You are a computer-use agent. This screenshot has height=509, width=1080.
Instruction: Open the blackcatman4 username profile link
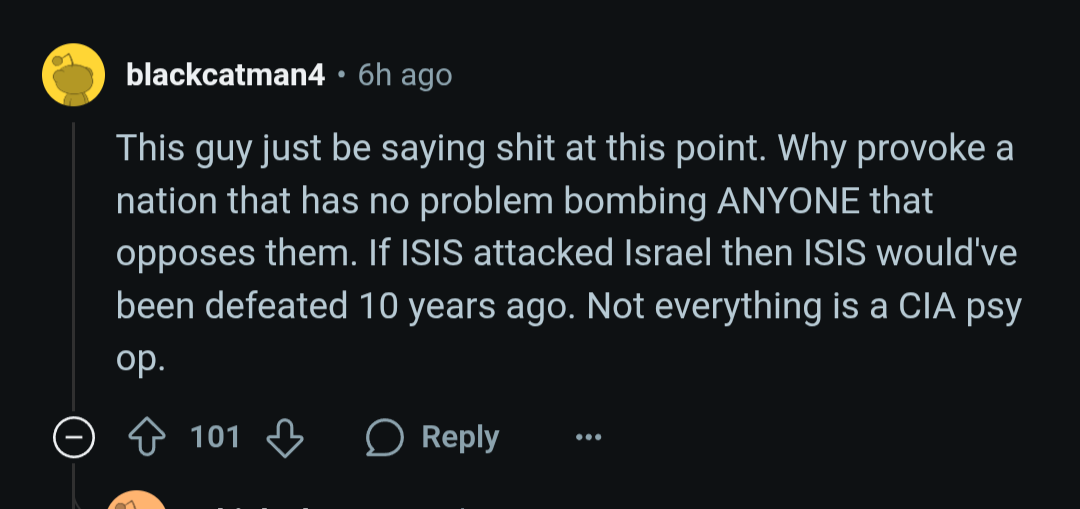coord(225,75)
